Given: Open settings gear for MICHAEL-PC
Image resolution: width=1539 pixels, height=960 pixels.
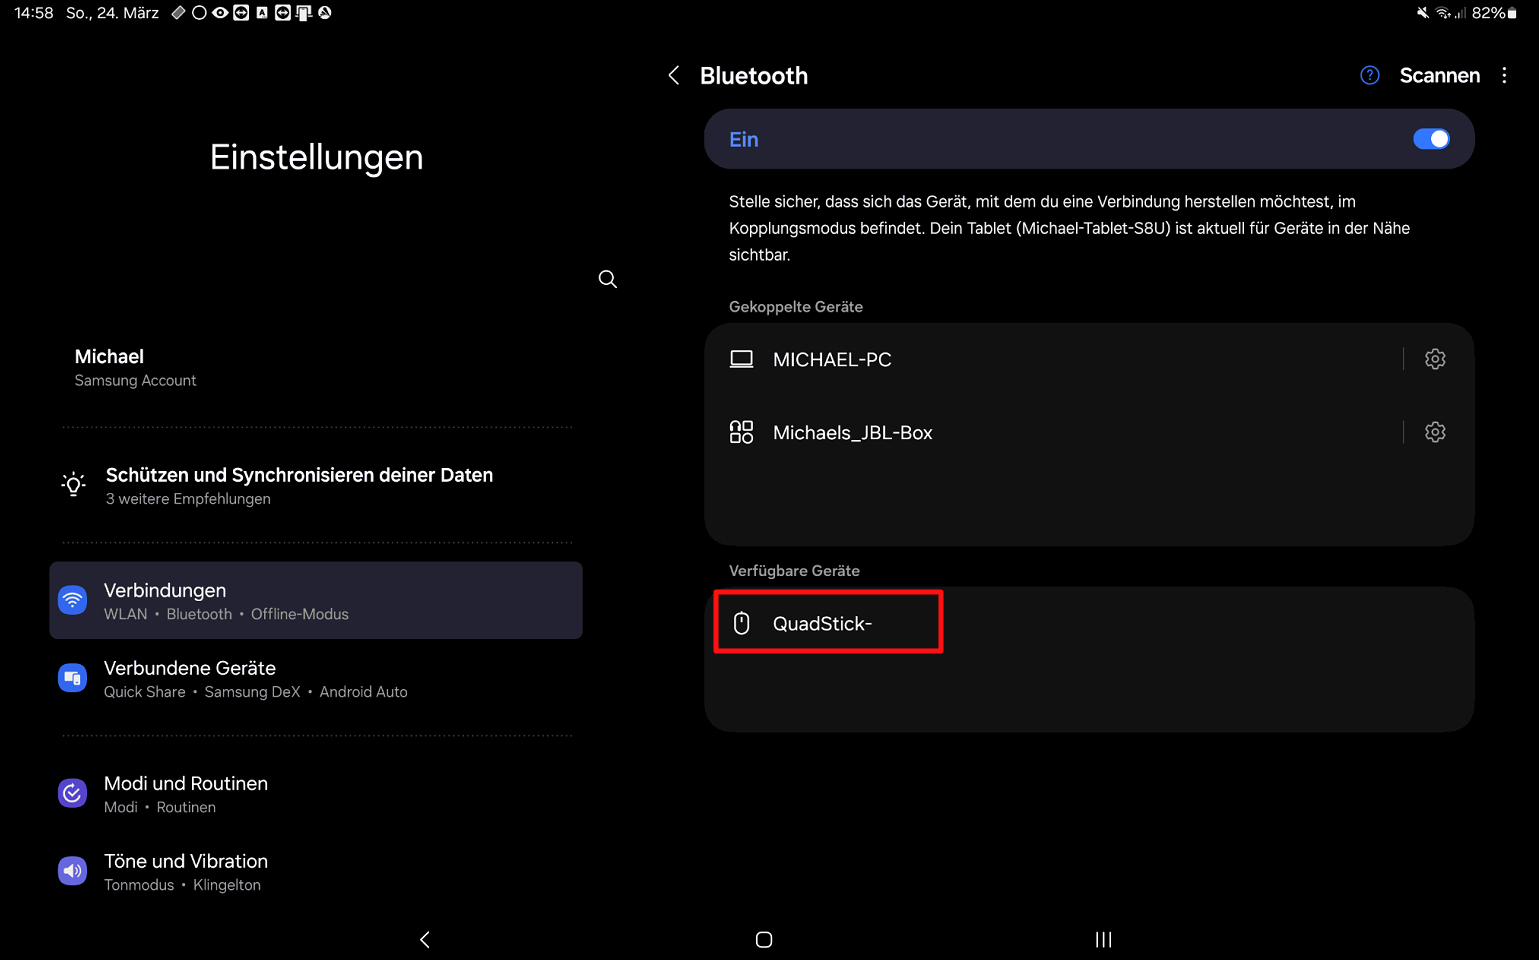Looking at the screenshot, I should (x=1435, y=359).
